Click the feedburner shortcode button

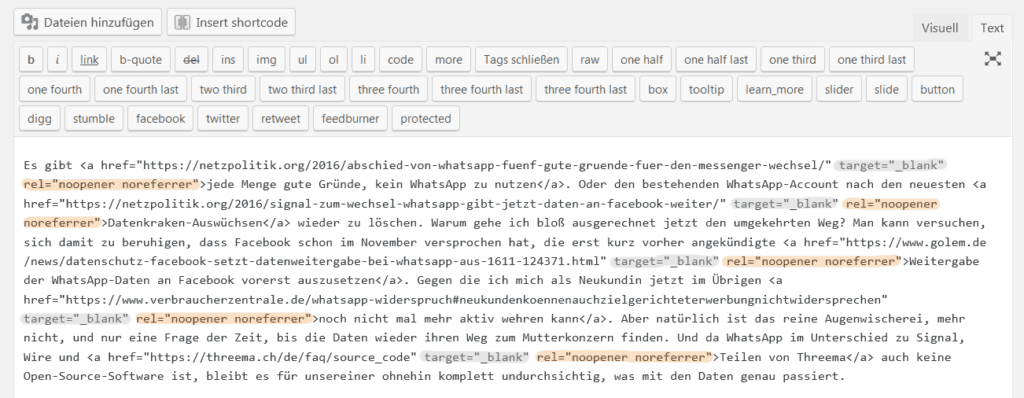coord(351,119)
